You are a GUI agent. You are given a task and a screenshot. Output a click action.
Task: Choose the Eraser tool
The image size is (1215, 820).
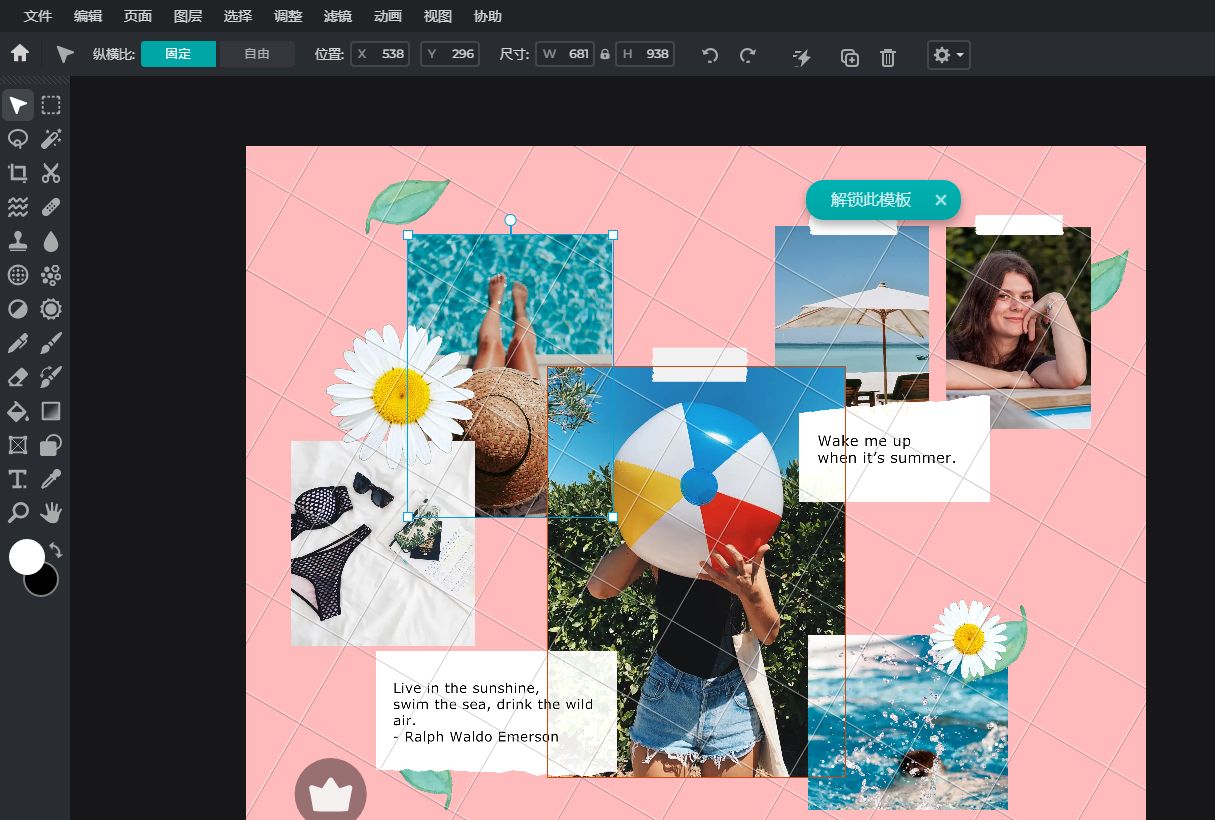pyautogui.click(x=18, y=377)
